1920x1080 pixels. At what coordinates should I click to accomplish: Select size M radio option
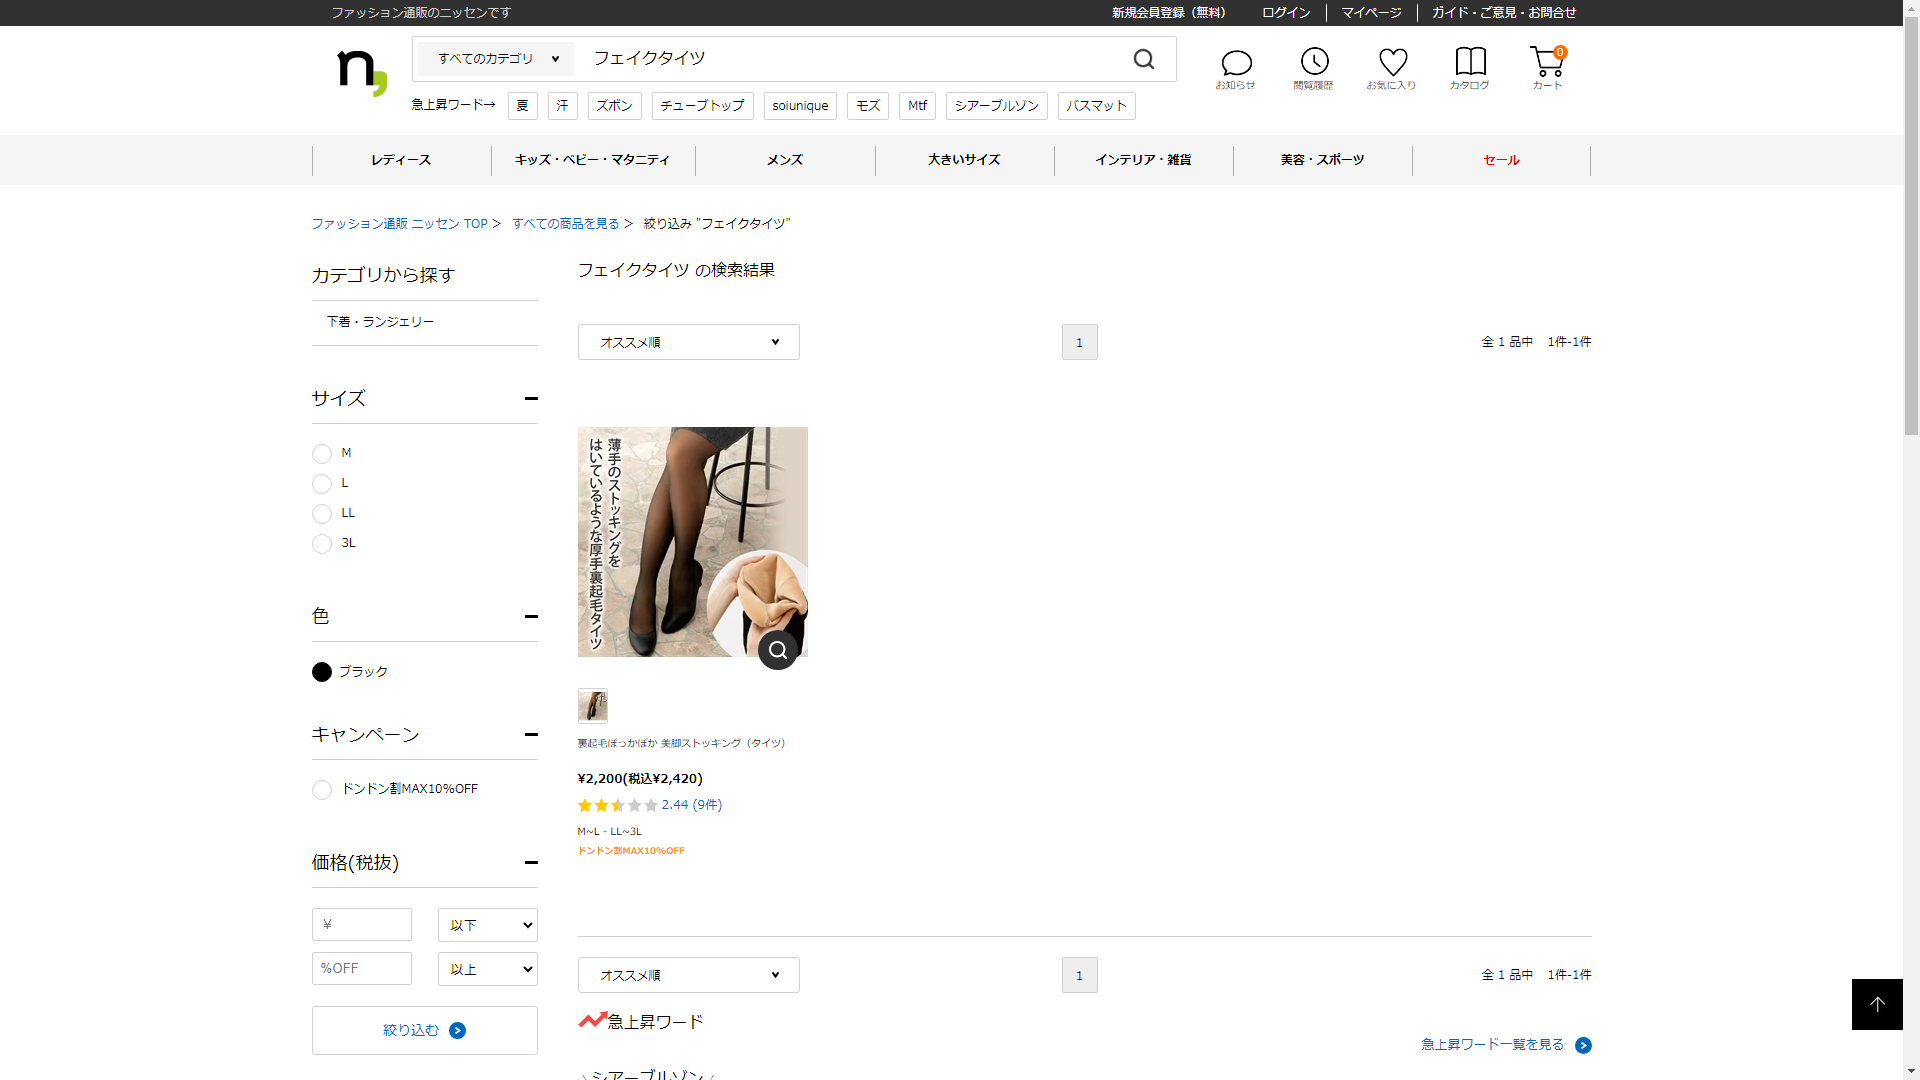point(322,454)
